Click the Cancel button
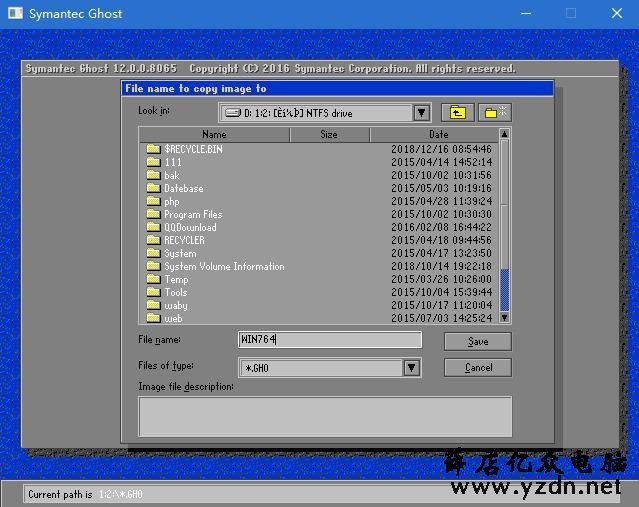This screenshot has width=639, height=507. (478, 368)
